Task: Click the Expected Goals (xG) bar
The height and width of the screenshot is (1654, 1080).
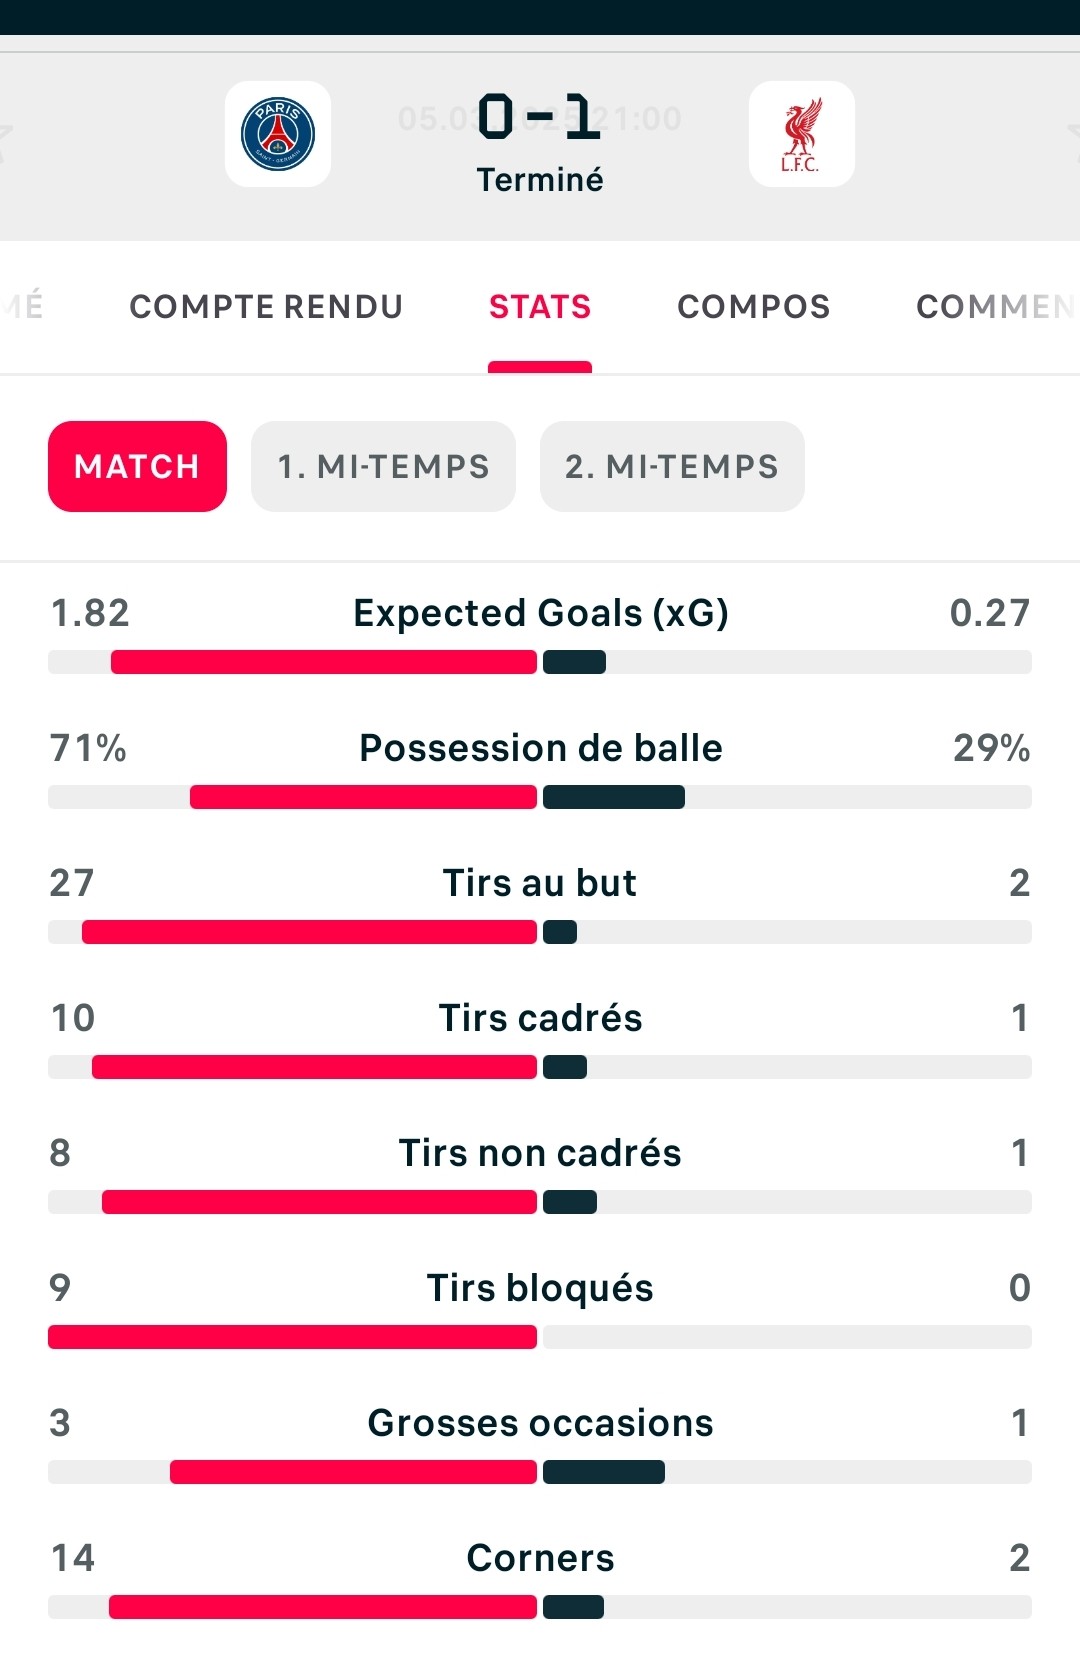Action: (x=540, y=662)
